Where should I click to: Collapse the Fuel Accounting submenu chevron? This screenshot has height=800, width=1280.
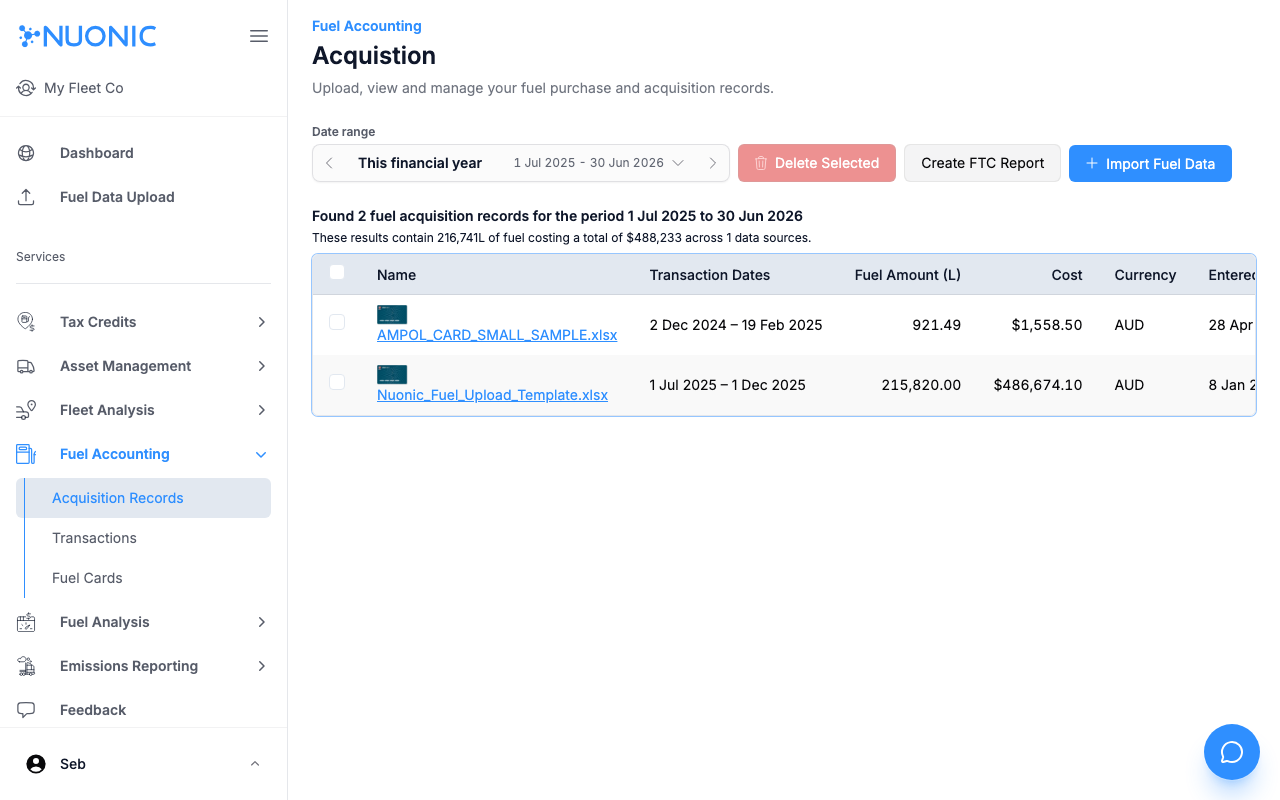coord(261,454)
